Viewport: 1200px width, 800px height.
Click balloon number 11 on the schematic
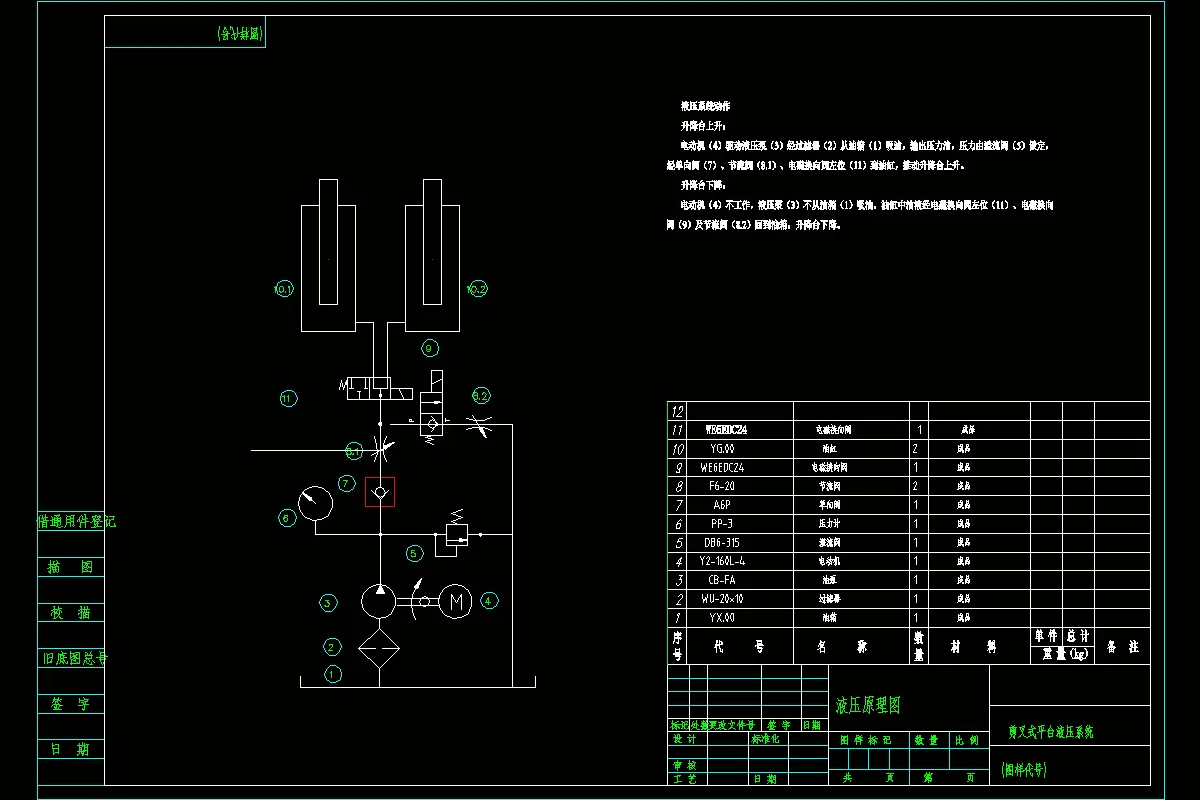click(288, 398)
